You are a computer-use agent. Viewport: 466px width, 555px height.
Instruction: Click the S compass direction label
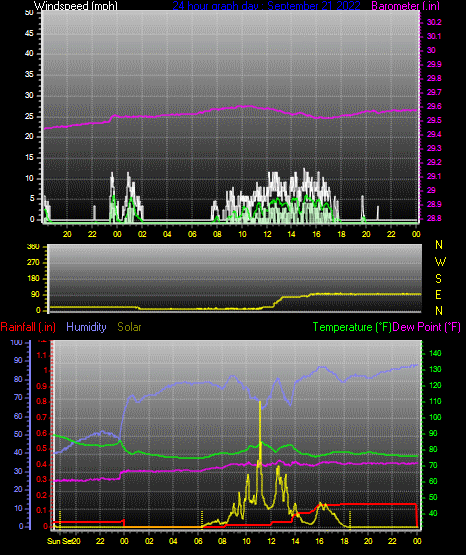[x=438, y=279]
